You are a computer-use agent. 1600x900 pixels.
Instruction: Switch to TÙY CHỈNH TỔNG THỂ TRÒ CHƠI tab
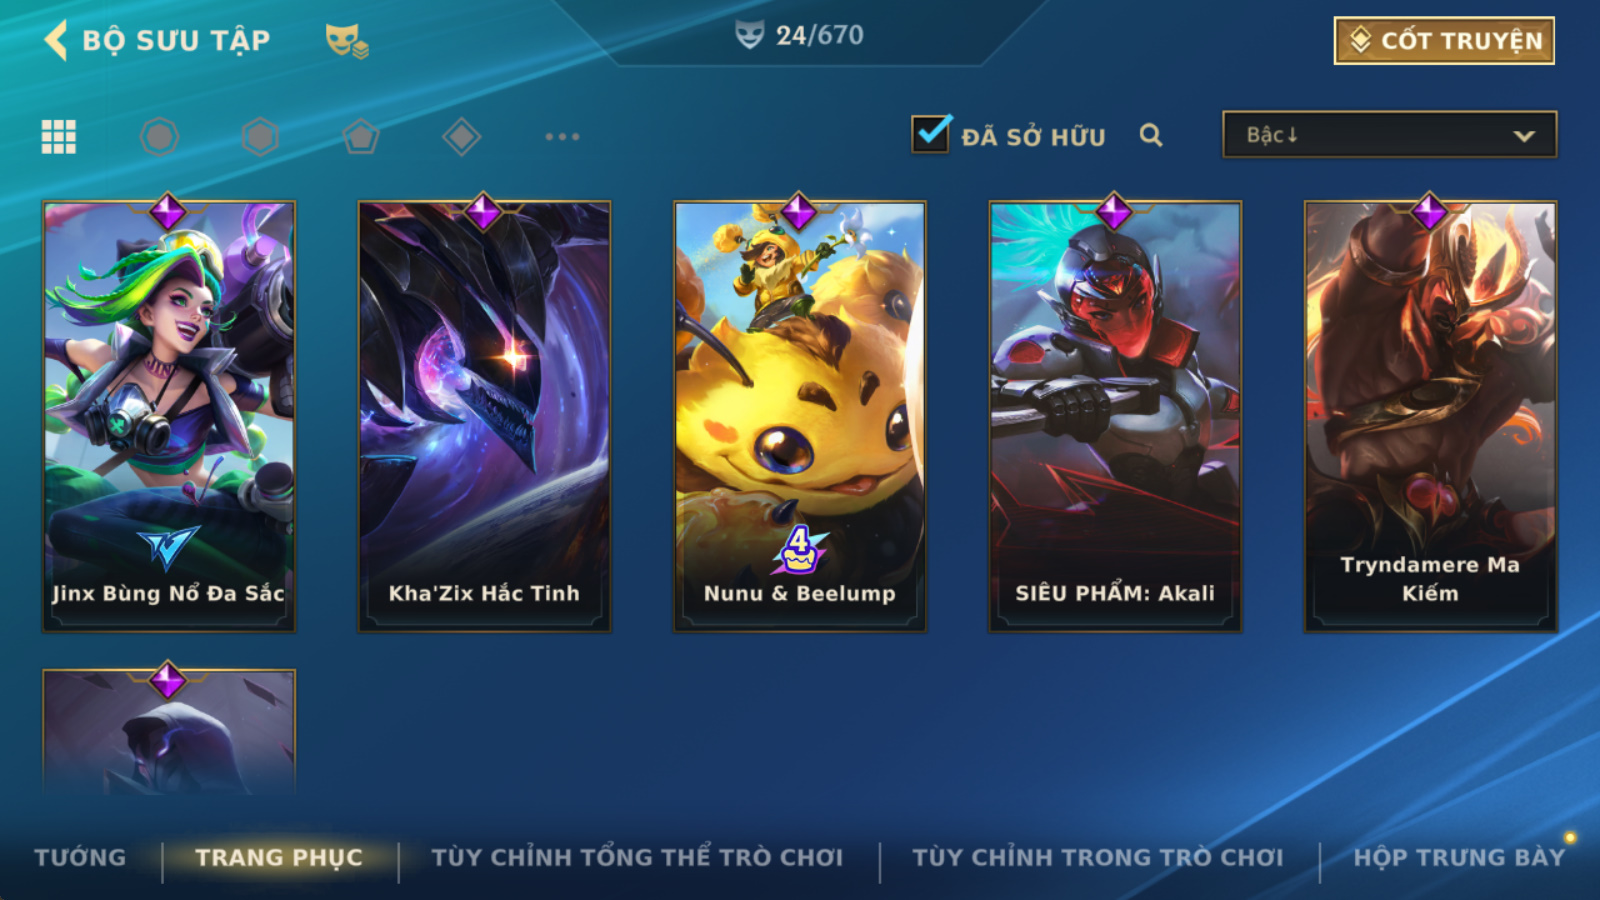pyautogui.click(x=637, y=857)
